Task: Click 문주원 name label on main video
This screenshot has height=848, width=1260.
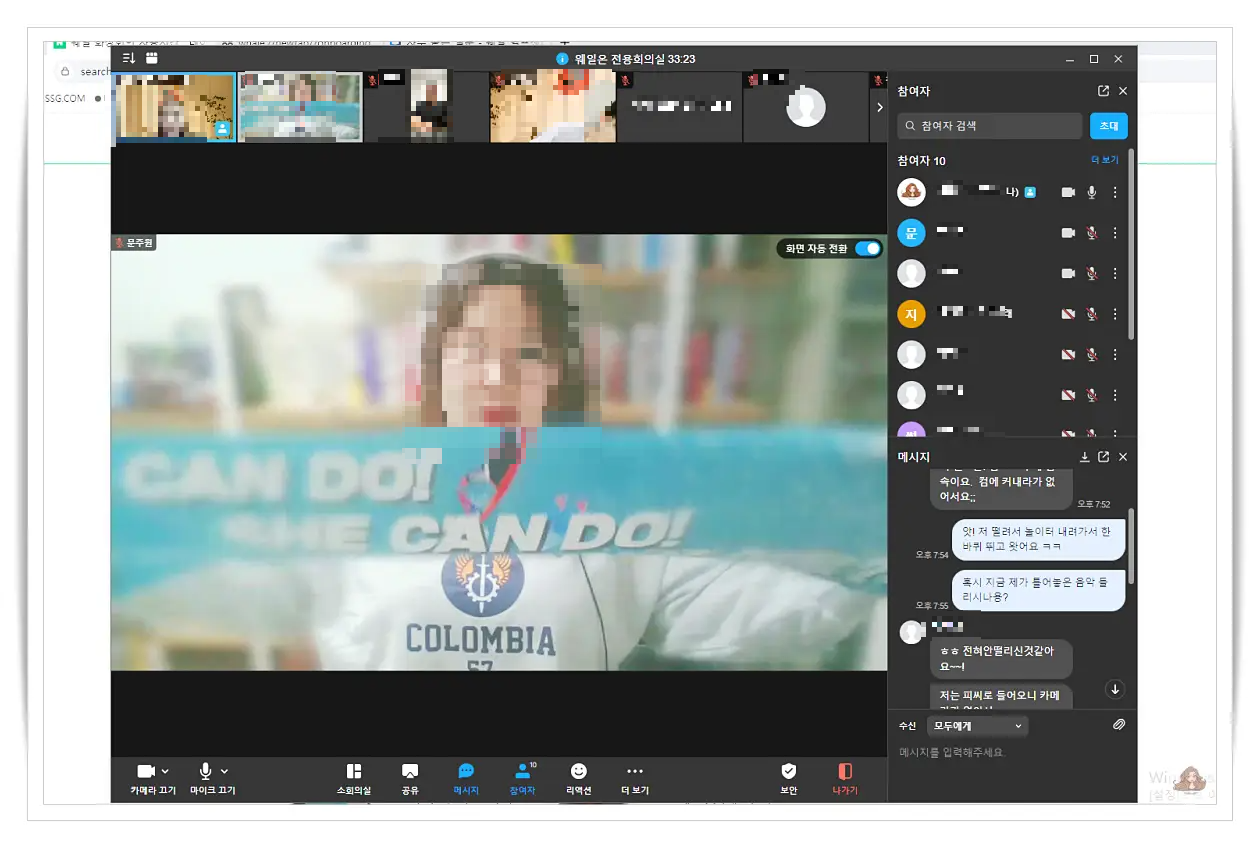Action: 134,243
